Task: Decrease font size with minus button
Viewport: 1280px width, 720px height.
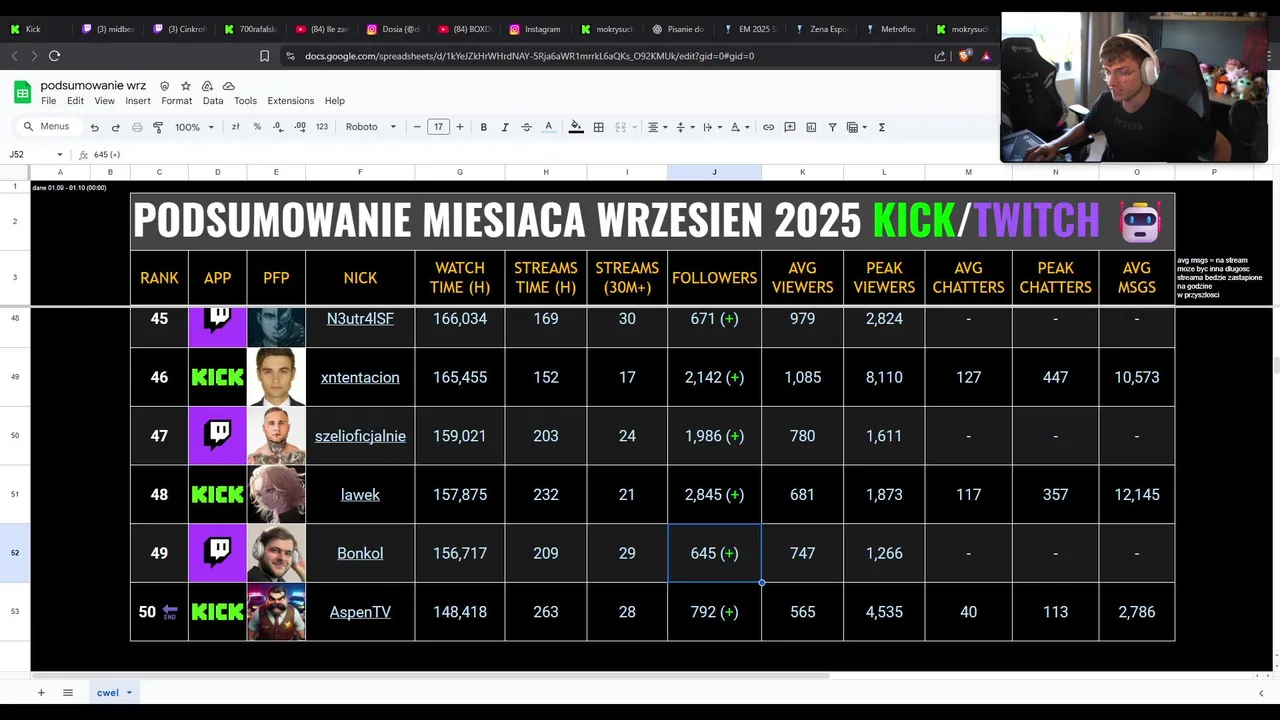Action: pyautogui.click(x=417, y=127)
